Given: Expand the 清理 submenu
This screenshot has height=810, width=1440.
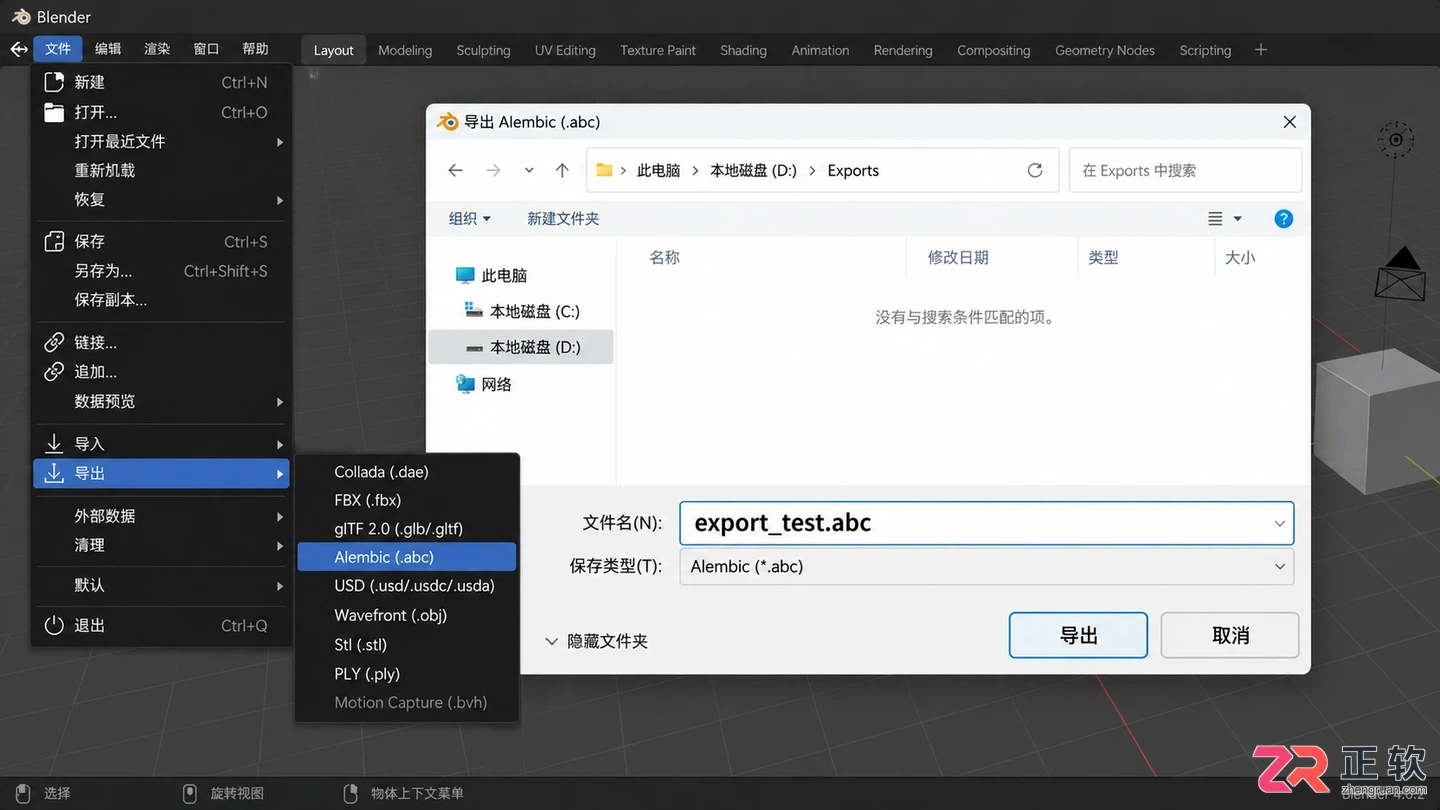Looking at the screenshot, I should (x=162, y=546).
